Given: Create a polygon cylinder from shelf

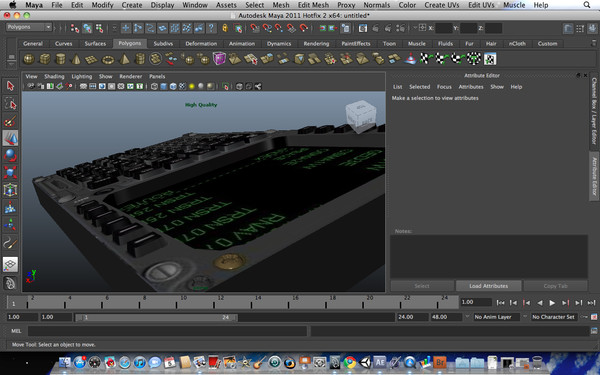Looking at the screenshot, I should (x=60, y=59).
